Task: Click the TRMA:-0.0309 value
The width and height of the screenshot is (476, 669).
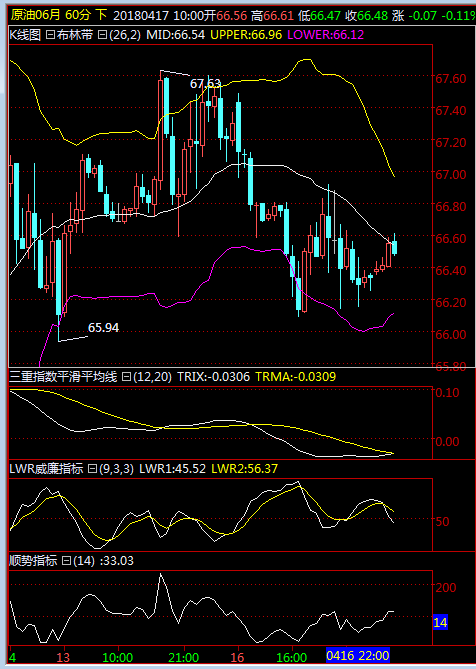Action: click(x=296, y=377)
